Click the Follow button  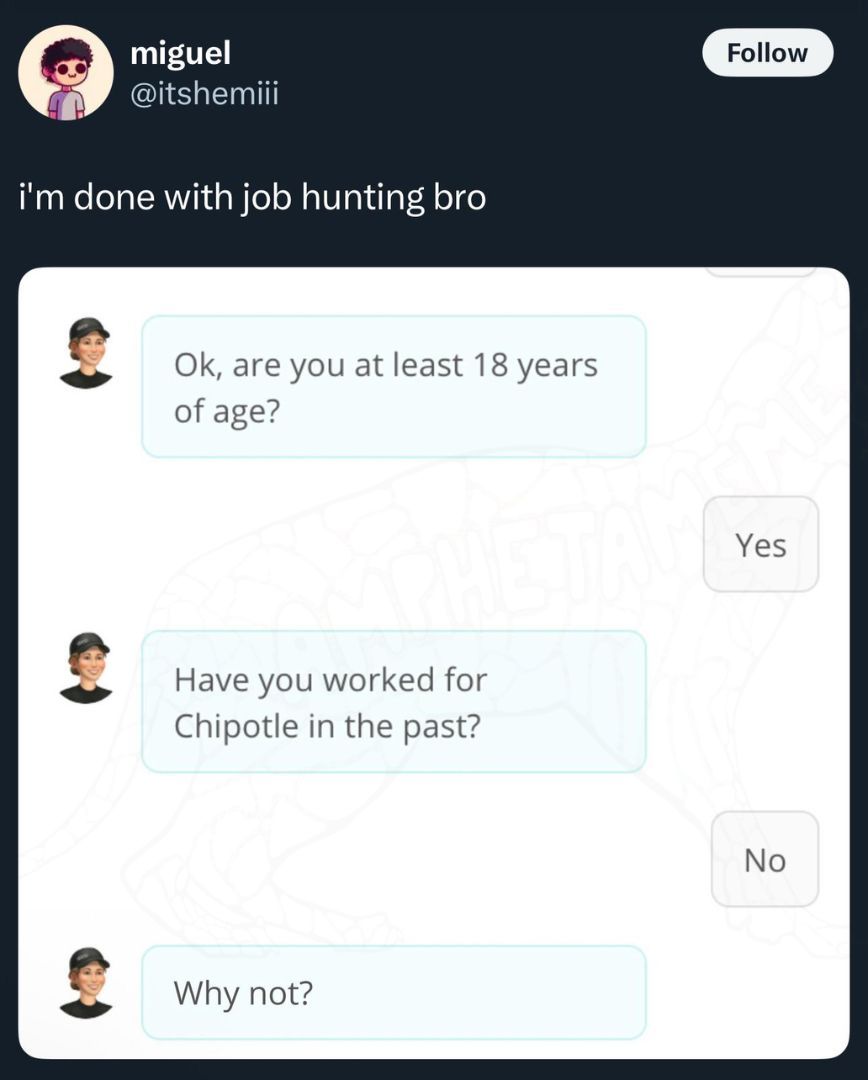click(x=767, y=52)
